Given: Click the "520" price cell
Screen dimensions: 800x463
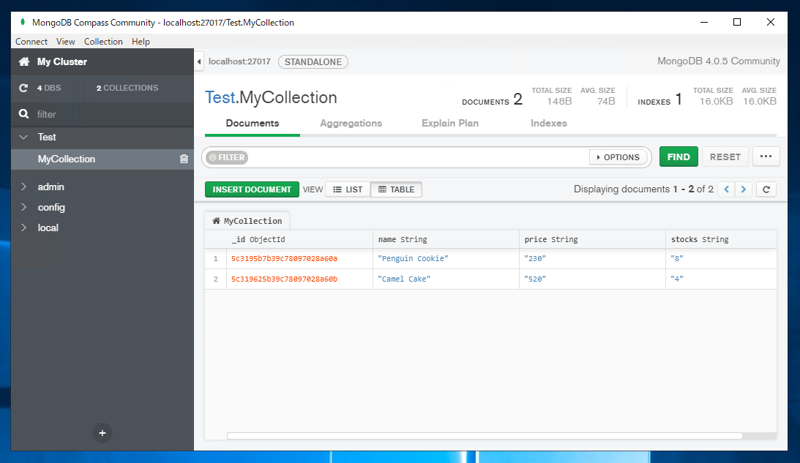Looking at the screenshot, I should pos(592,279).
